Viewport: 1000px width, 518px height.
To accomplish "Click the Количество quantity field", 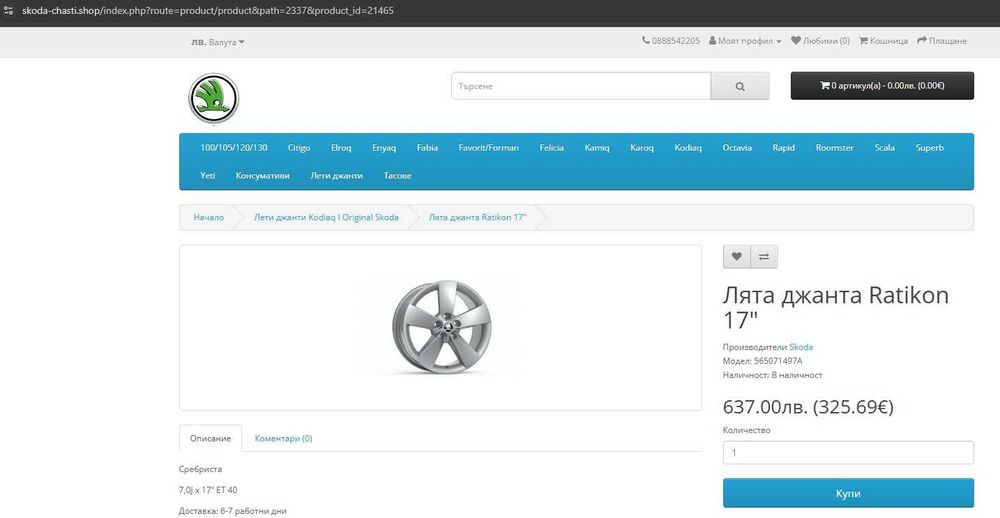I will point(848,453).
